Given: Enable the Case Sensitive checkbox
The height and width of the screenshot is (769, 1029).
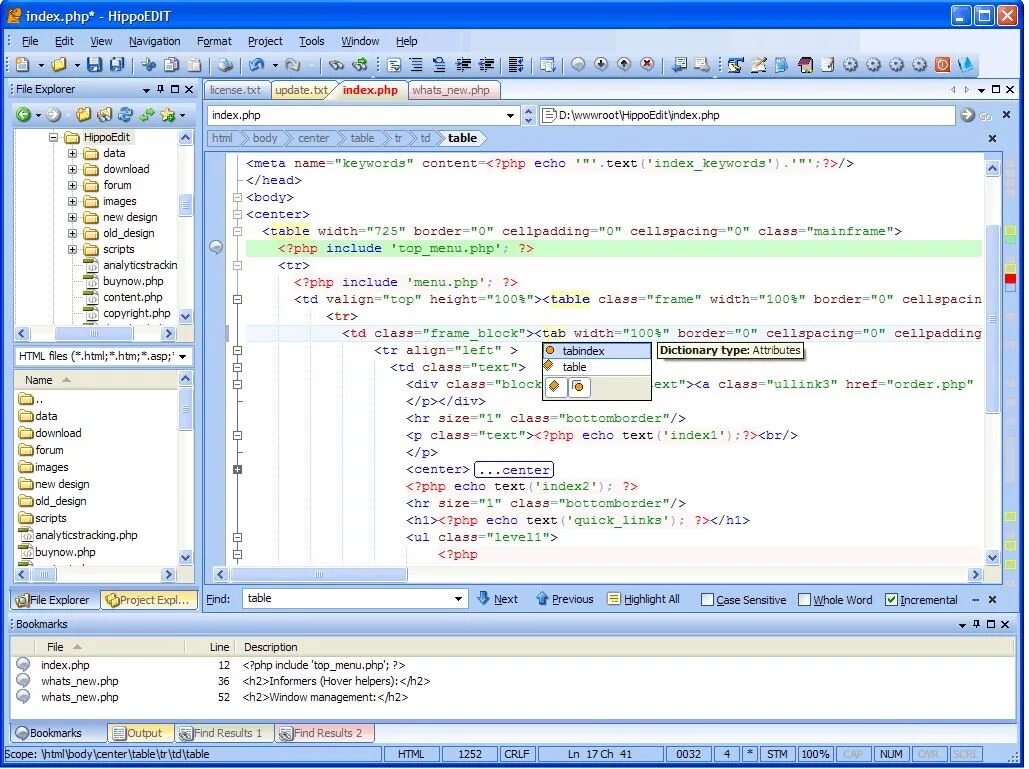Looking at the screenshot, I should point(707,600).
